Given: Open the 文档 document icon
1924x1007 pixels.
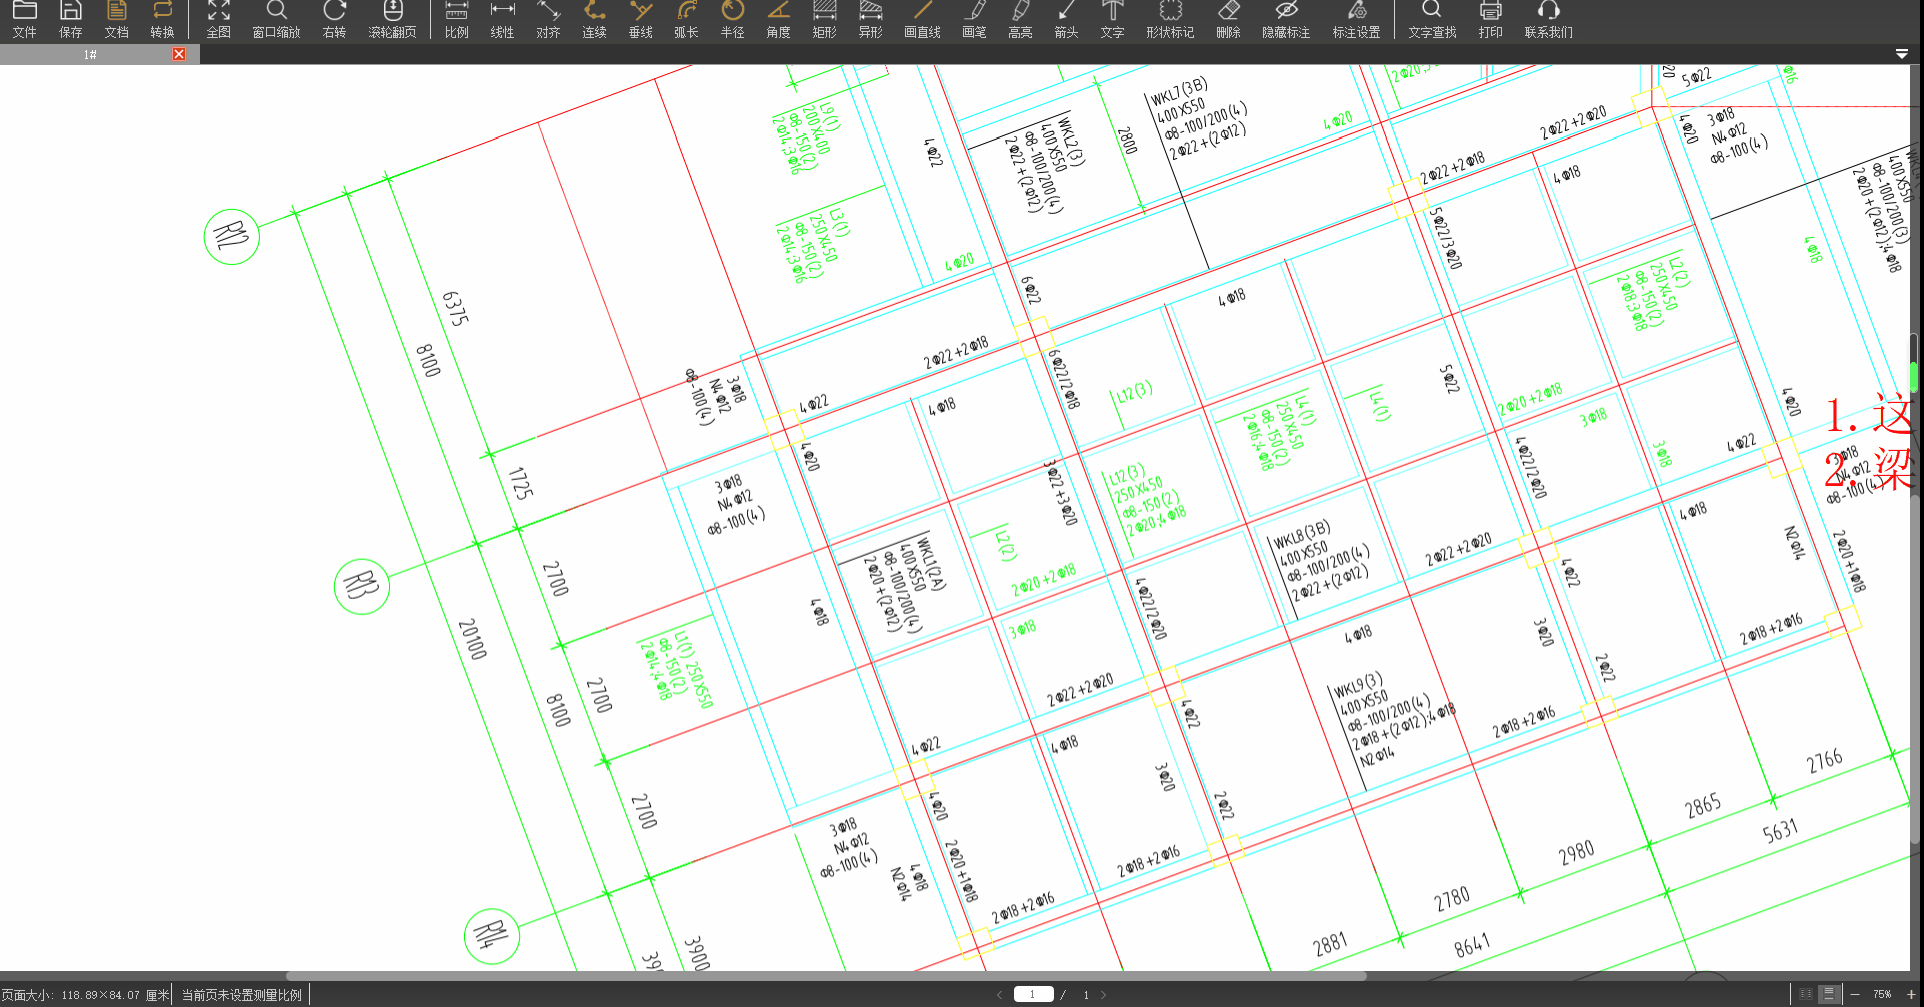Looking at the screenshot, I should [x=117, y=20].
